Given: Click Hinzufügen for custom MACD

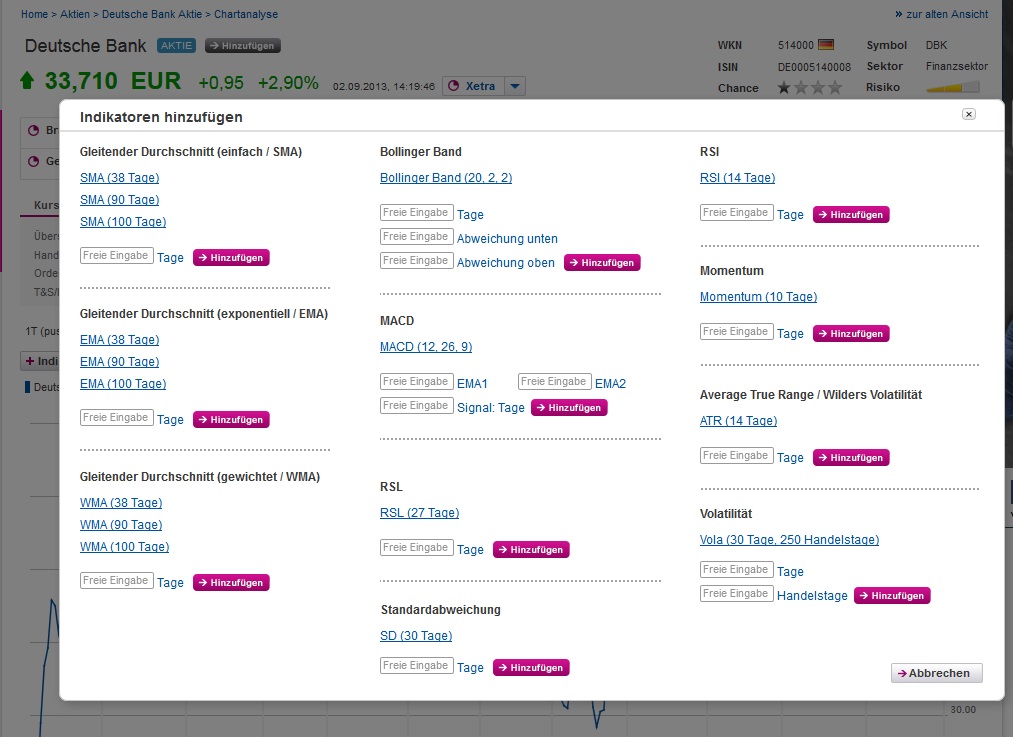Looking at the screenshot, I should pyautogui.click(x=569, y=408).
